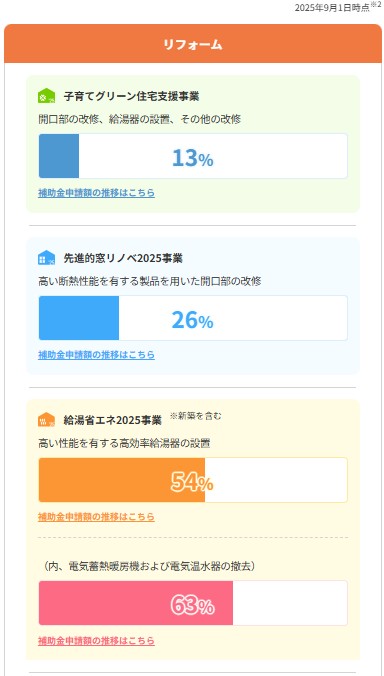The height and width of the screenshot is (676, 384).
Task: Open 補助金申請額の推移はこちら link under 26% bar
Action: (97, 355)
